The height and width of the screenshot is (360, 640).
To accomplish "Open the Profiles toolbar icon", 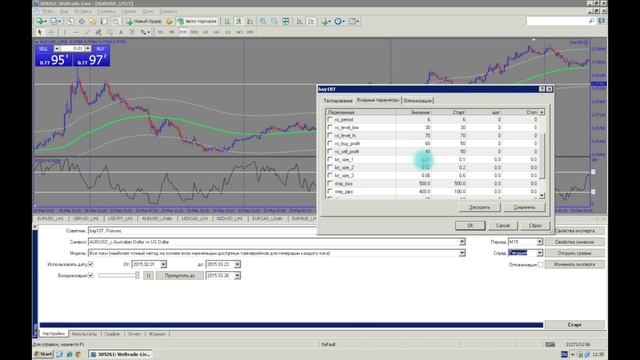I will 53,21.
